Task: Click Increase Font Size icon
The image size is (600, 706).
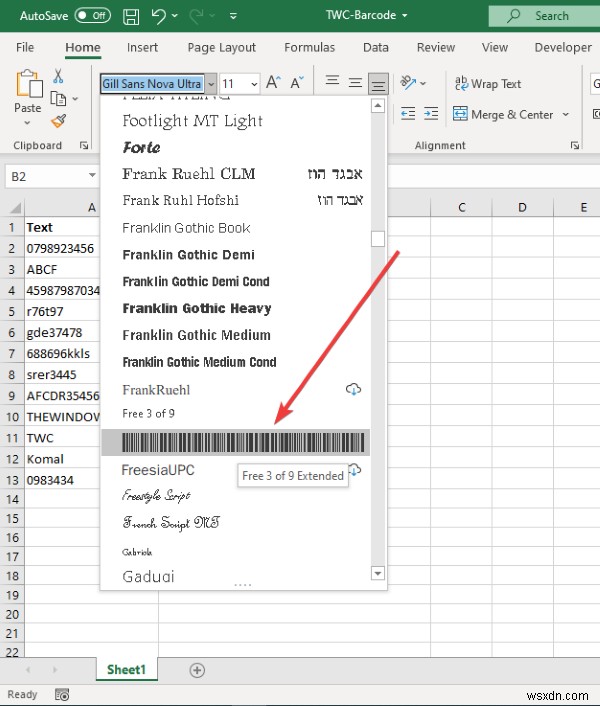Action: (x=273, y=83)
